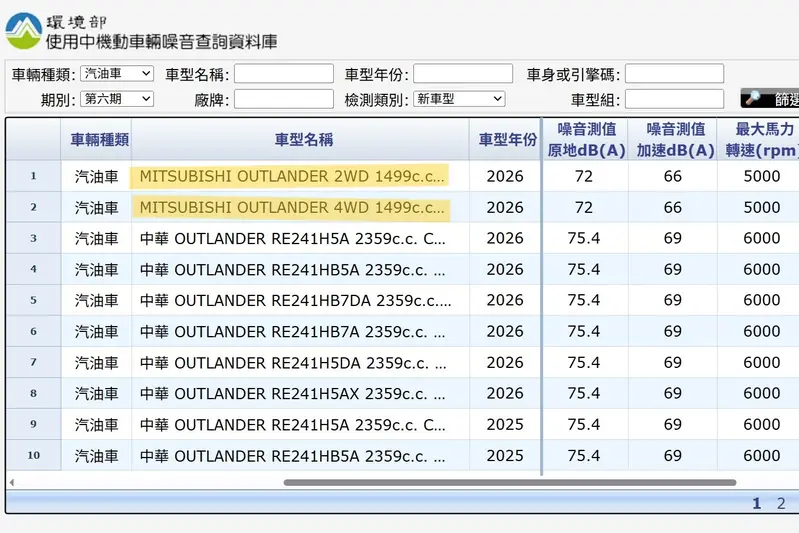Screen dimensions: 799x533
Task: Expand the 期別 dropdown showing 第六期
Action: (x=117, y=99)
